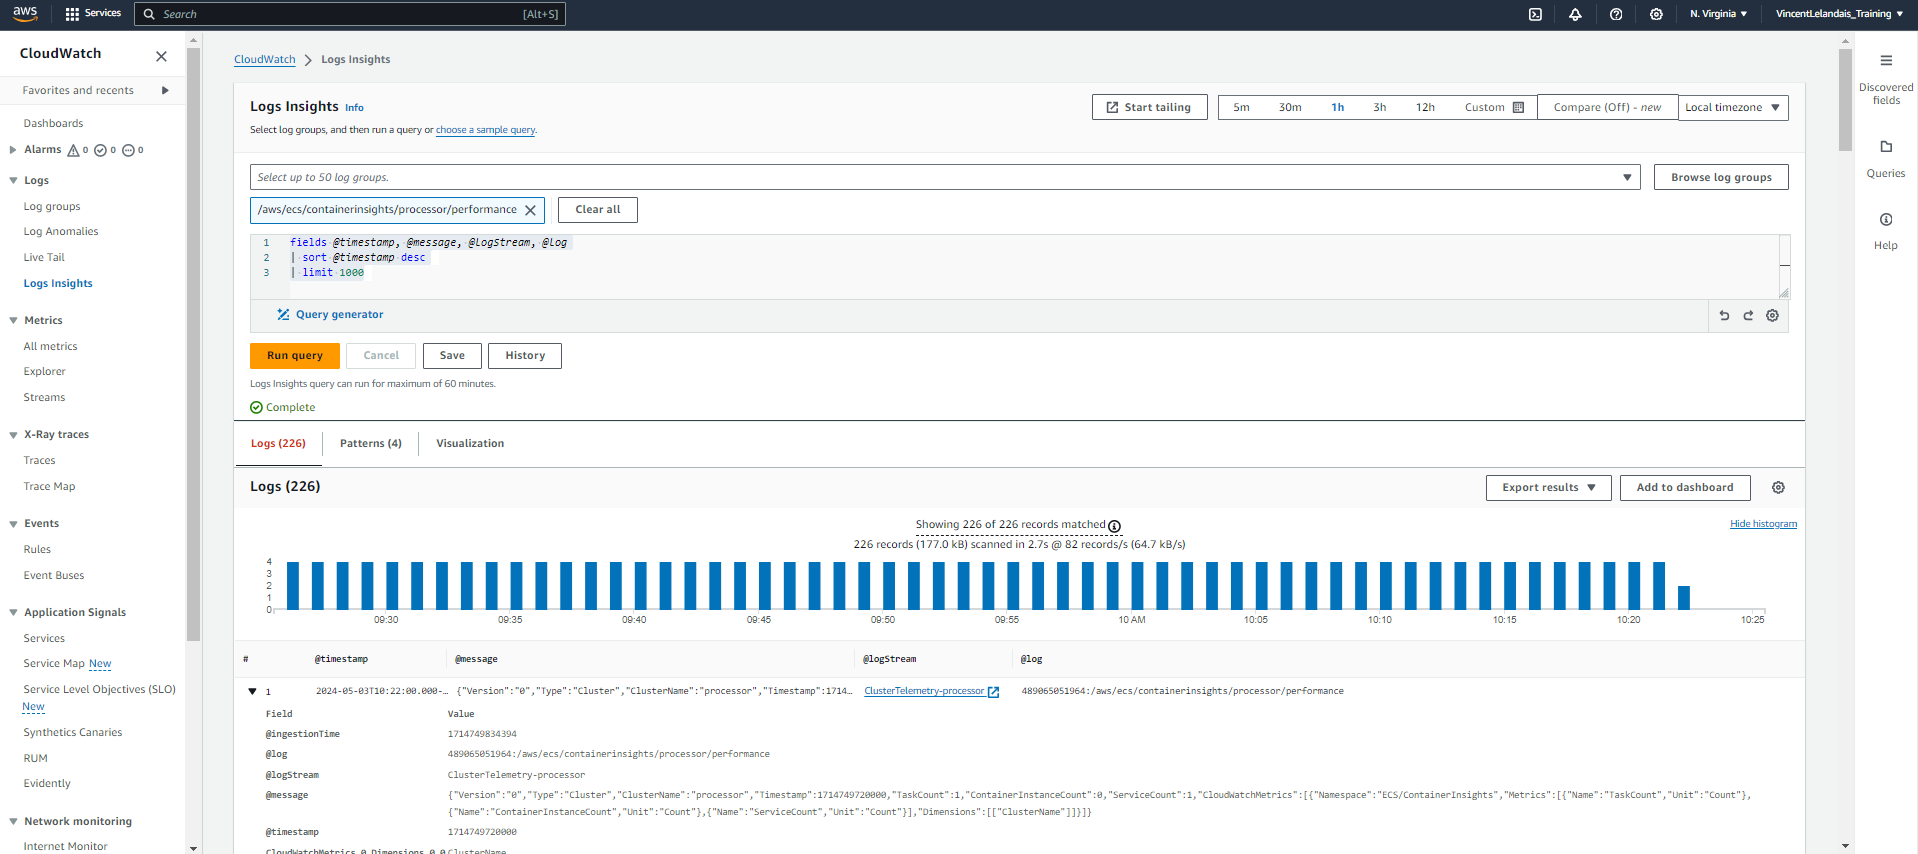1918x854 pixels.
Task: Click the insufficient data alarms icon
Action: click(x=128, y=150)
